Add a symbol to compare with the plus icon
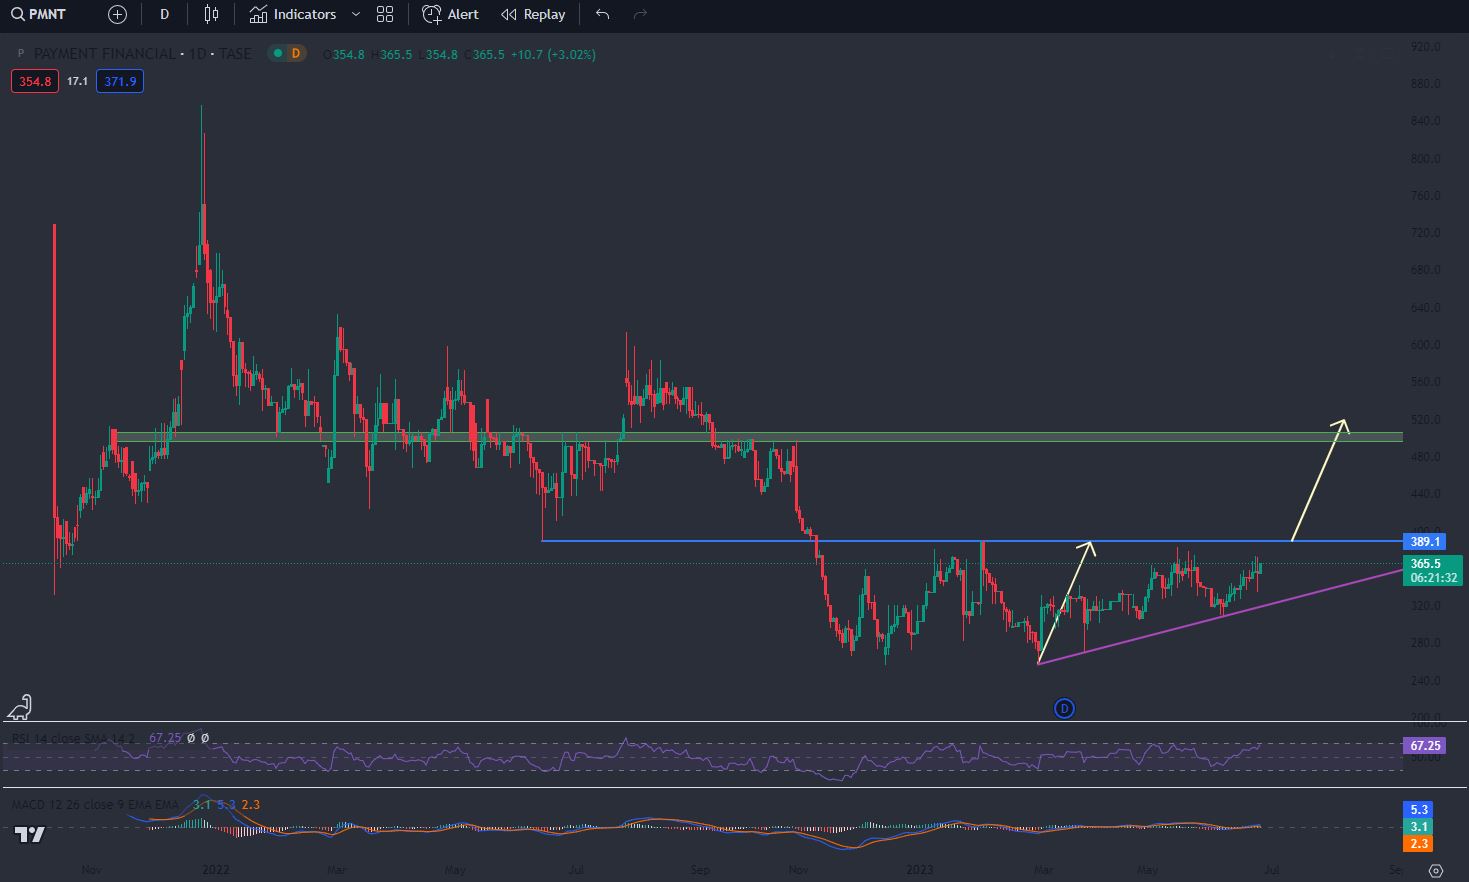1469x882 pixels. 117,14
